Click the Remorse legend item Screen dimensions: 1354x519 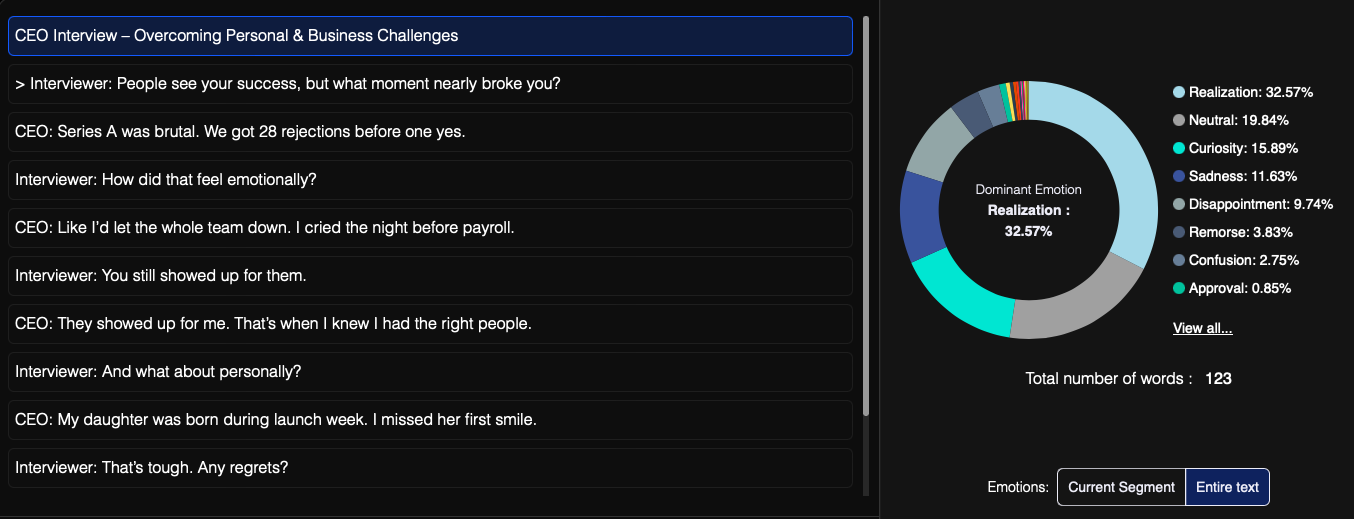click(1233, 232)
